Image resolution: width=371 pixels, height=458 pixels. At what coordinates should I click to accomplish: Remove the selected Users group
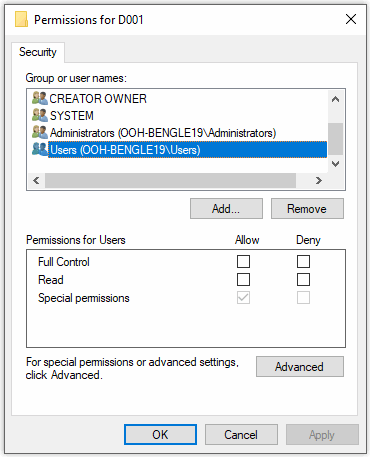[307, 209]
